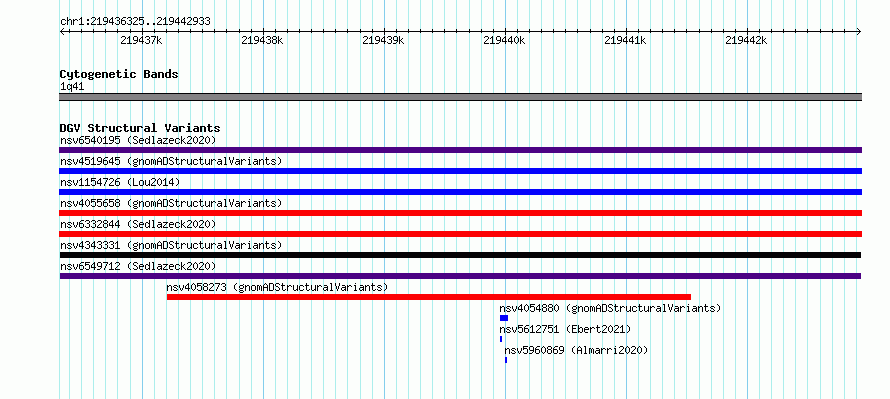The image size is (890, 399).
Task: Click the 219441k ruler position
Action: tap(625, 40)
